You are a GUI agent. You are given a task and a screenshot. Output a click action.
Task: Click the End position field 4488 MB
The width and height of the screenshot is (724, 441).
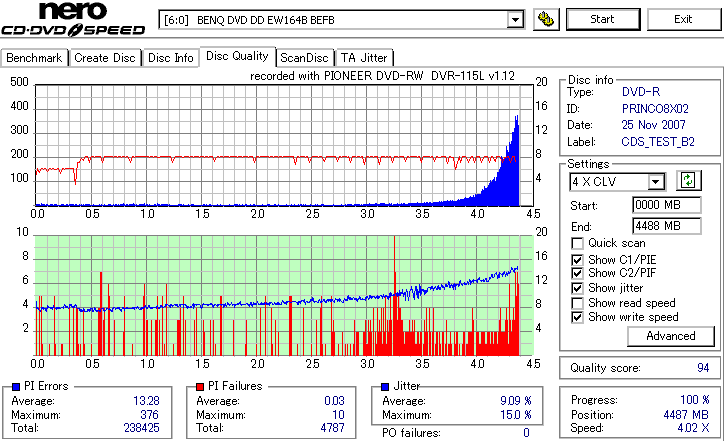pos(666,226)
